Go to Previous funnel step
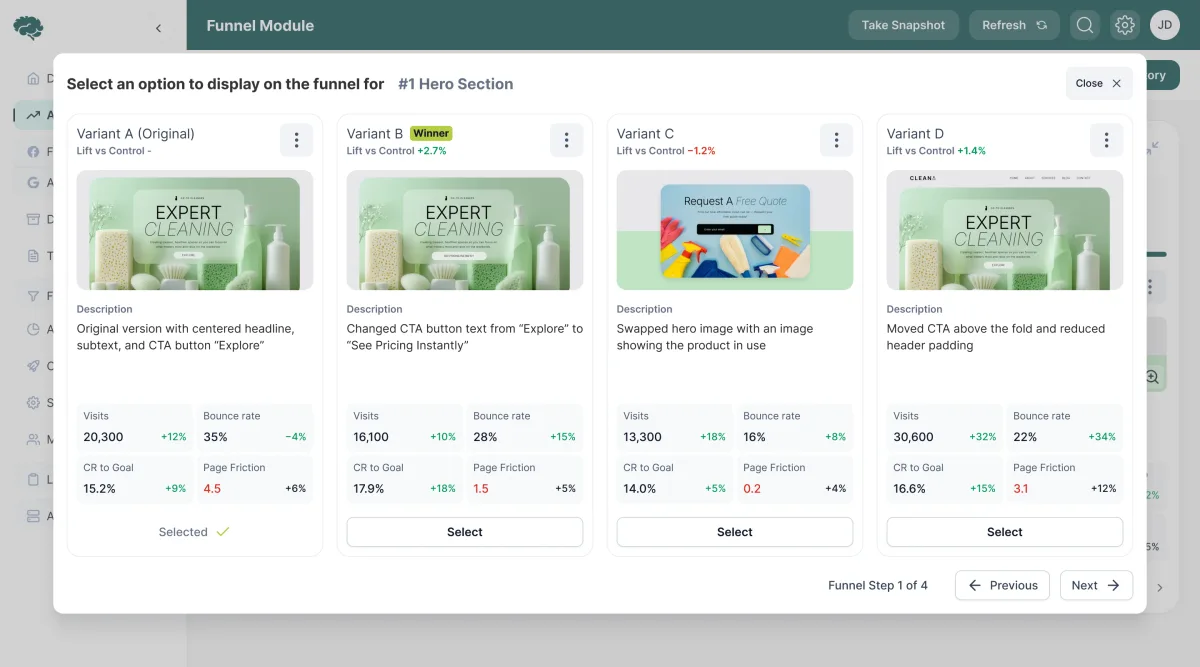The width and height of the screenshot is (1200, 667). tap(1003, 585)
